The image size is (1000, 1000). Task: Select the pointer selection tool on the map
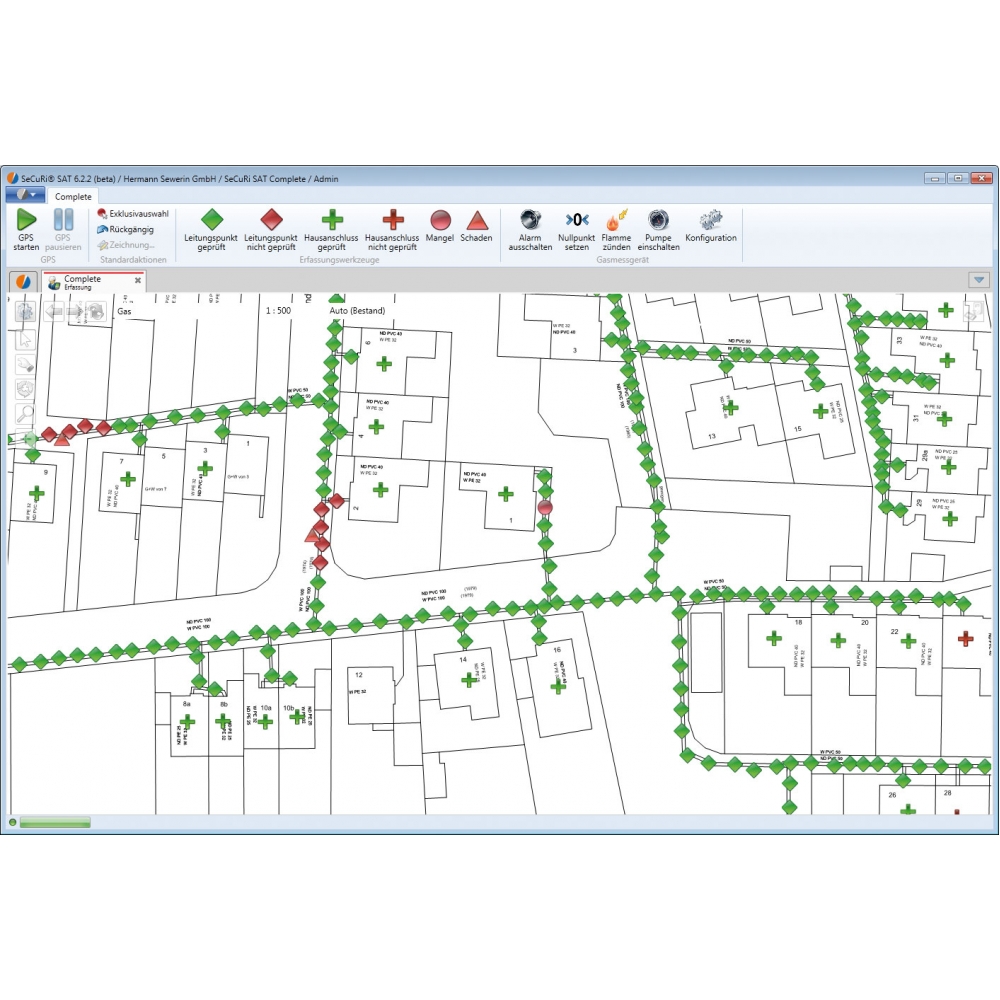tap(25, 339)
